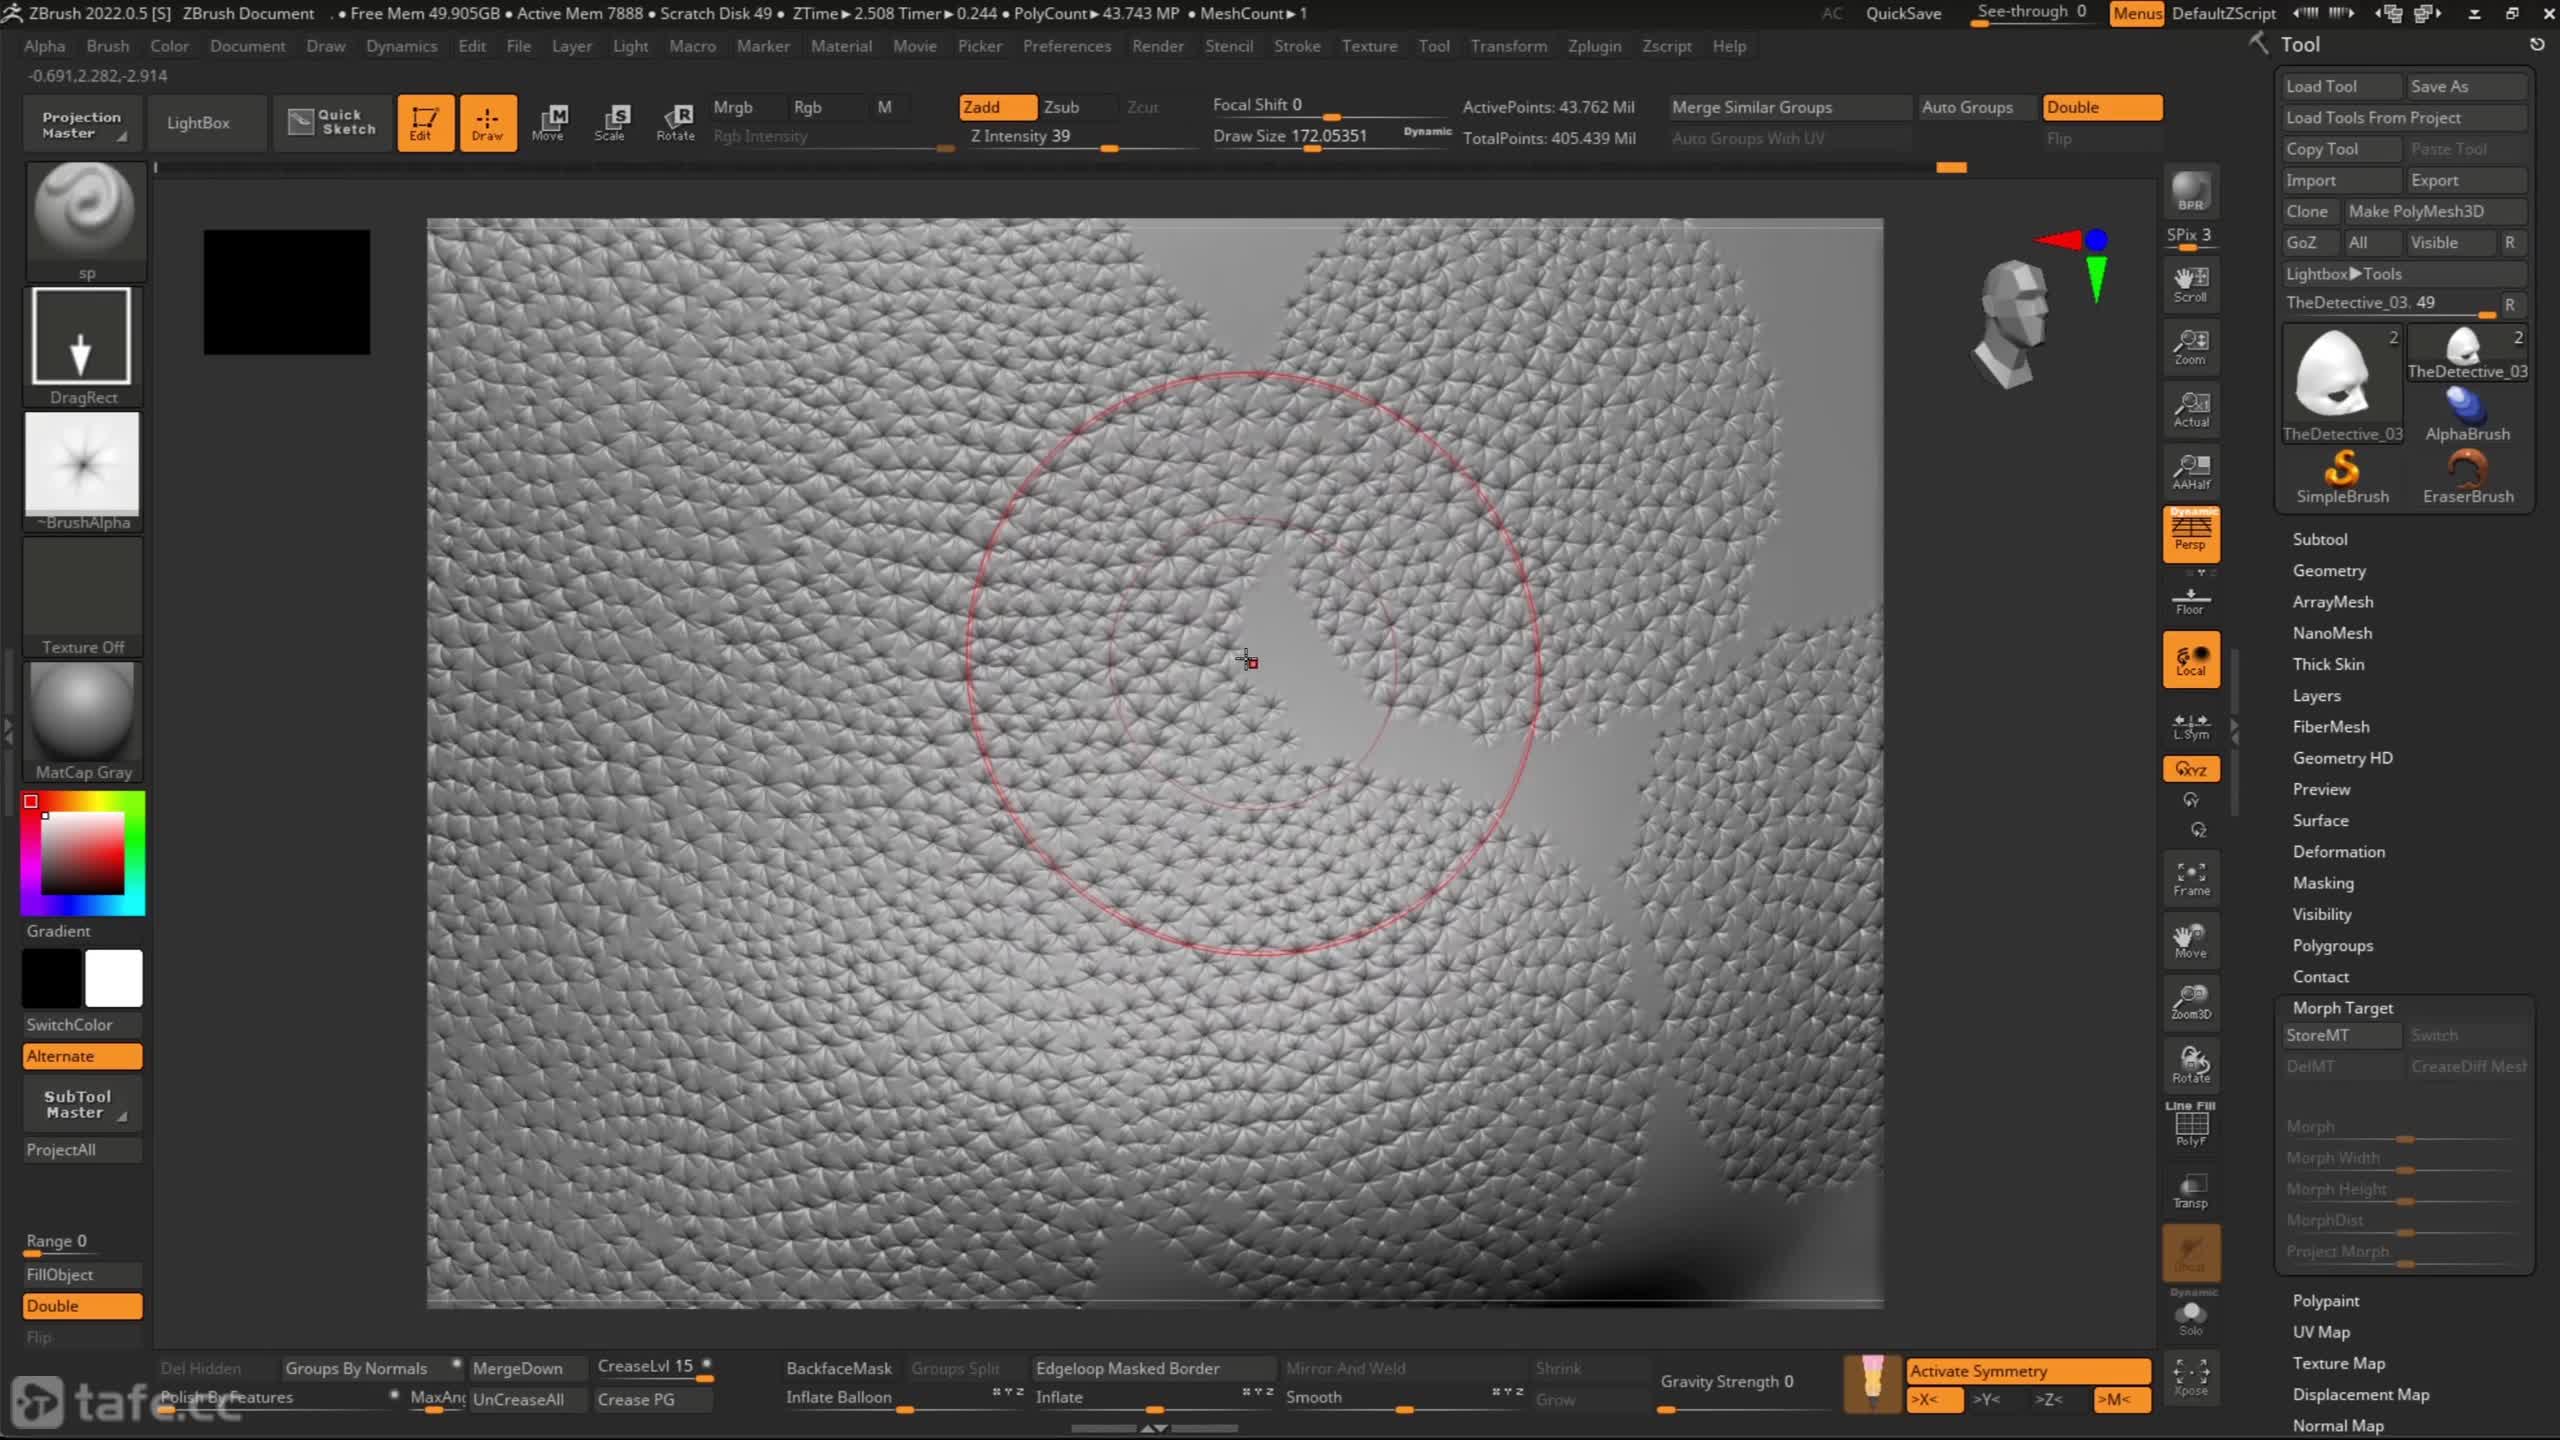Open the Transform menu

[x=1508, y=46]
